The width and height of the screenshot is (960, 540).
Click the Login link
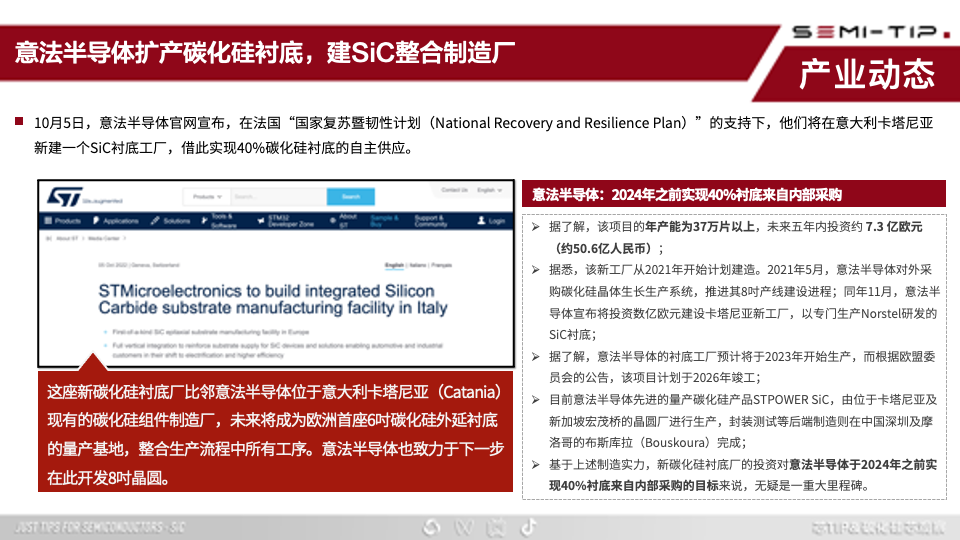[497, 221]
